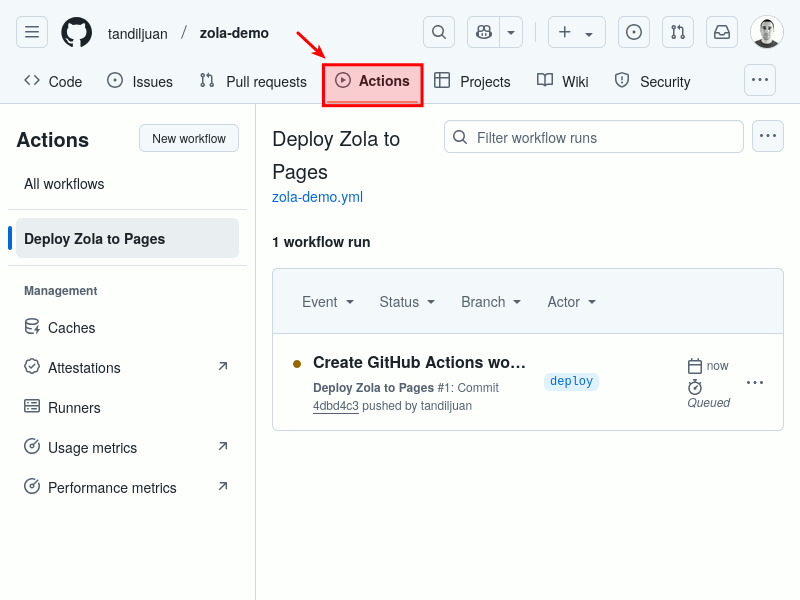Viewport: 800px width, 600px height.
Task: Switch to the Projects tab
Action: tap(472, 82)
